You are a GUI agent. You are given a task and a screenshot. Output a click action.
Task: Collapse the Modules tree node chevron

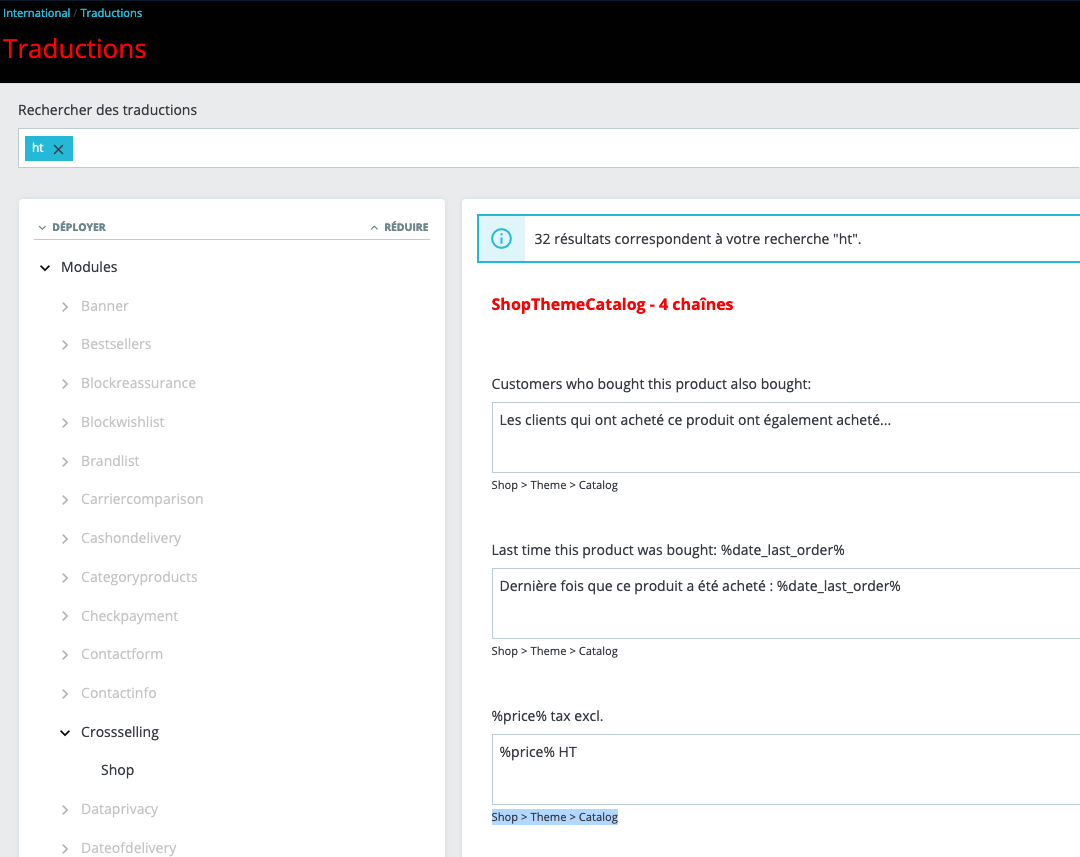(45, 267)
